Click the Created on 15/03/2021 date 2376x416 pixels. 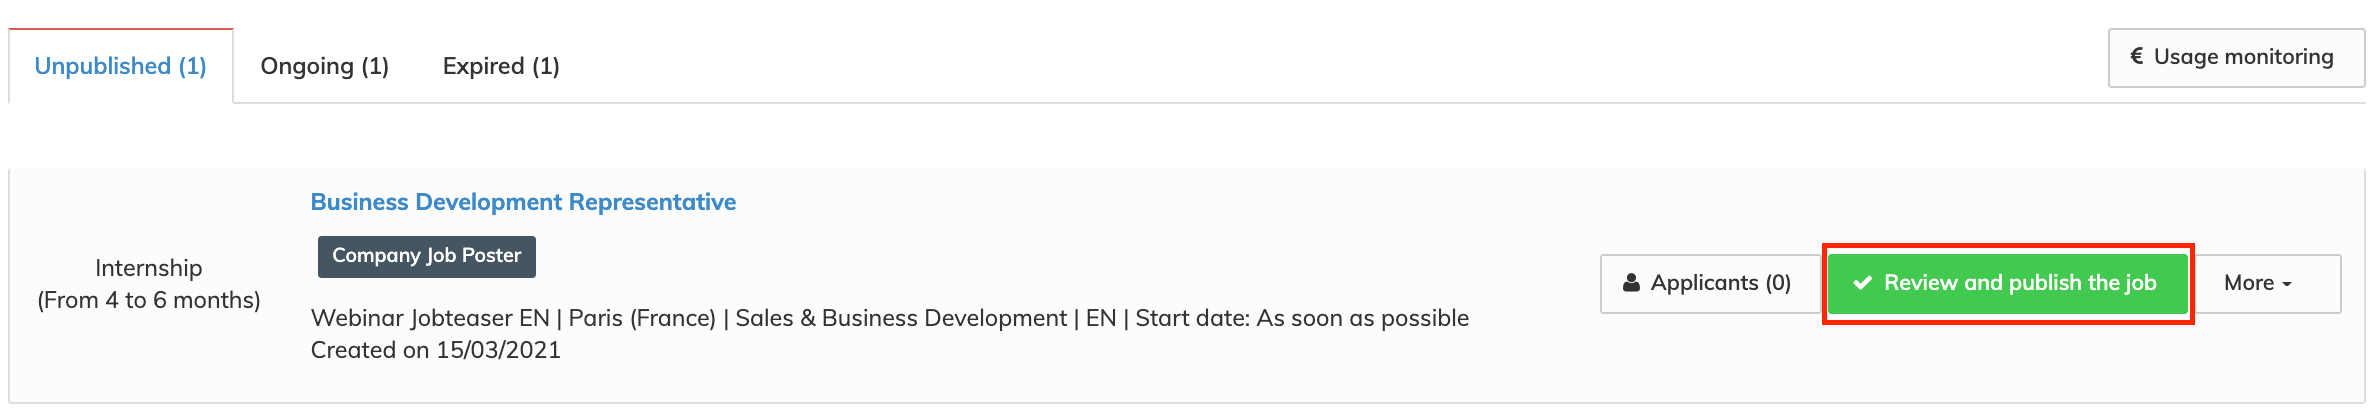[x=436, y=350]
